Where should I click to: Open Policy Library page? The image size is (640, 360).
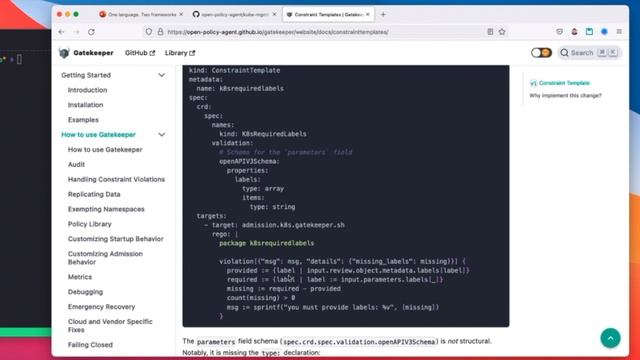tap(89, 224)
